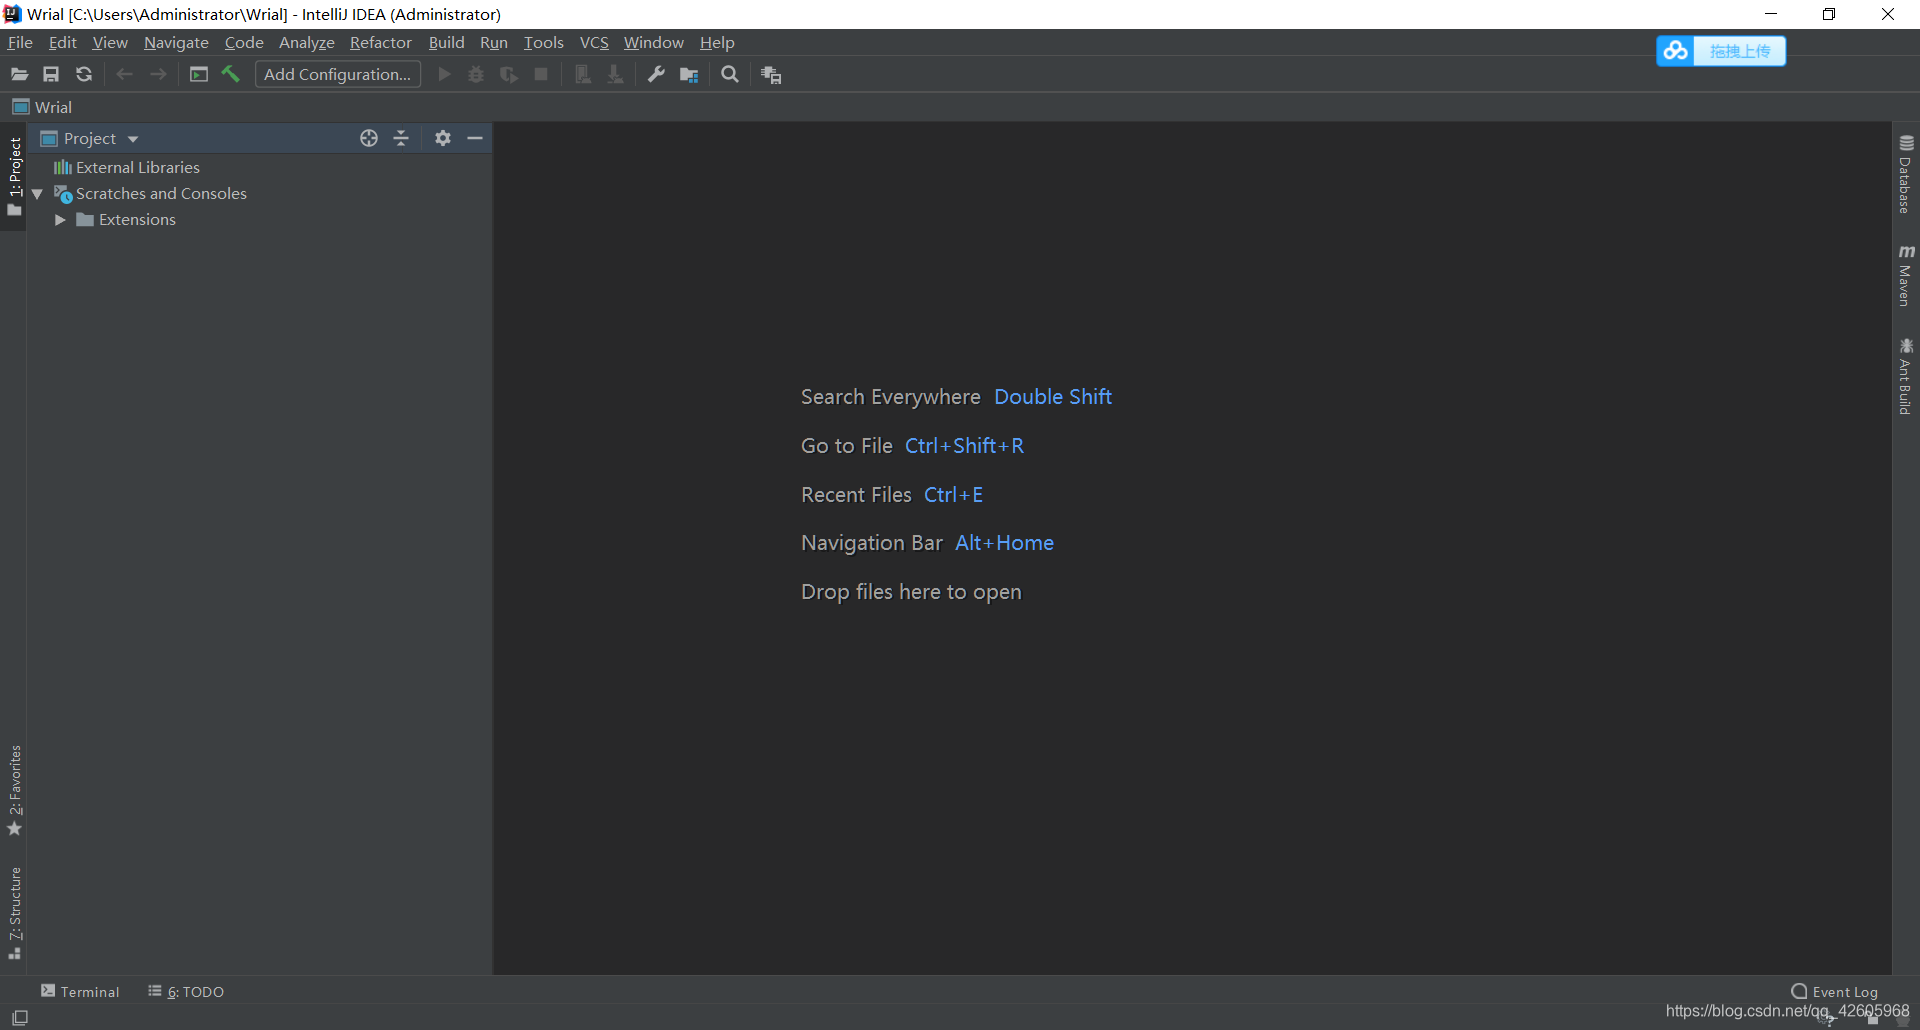Viewport: 1920px width, 1030px height.
Task: Open Project Structure folder icon
Action: pyautogui.click(x=689, y=74)
